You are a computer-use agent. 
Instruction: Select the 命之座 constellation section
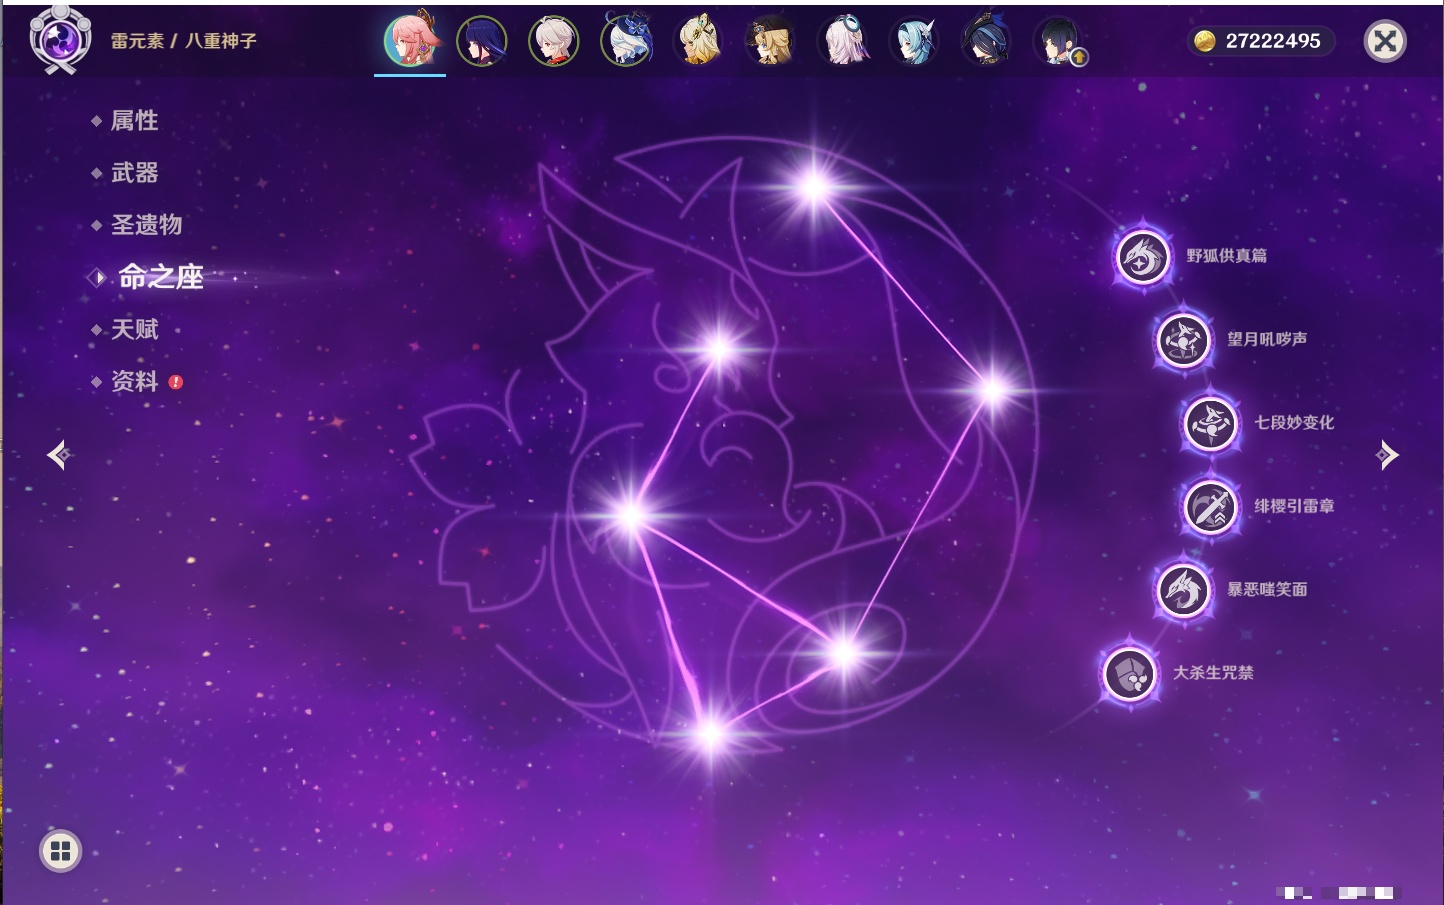[160, 277]
